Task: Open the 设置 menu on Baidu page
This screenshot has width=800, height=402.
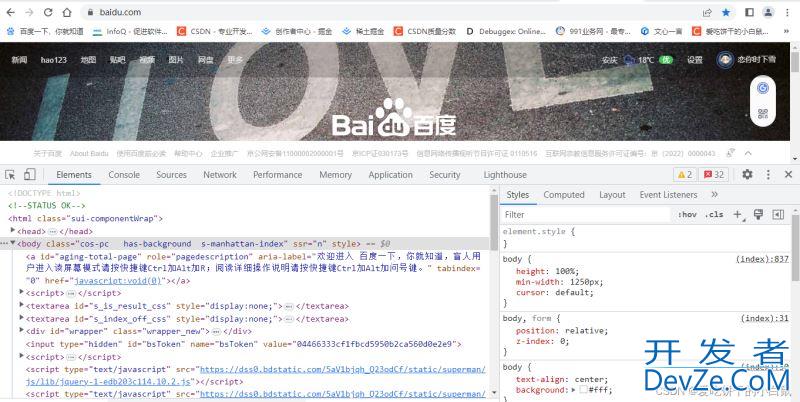Action: [694, 60]
